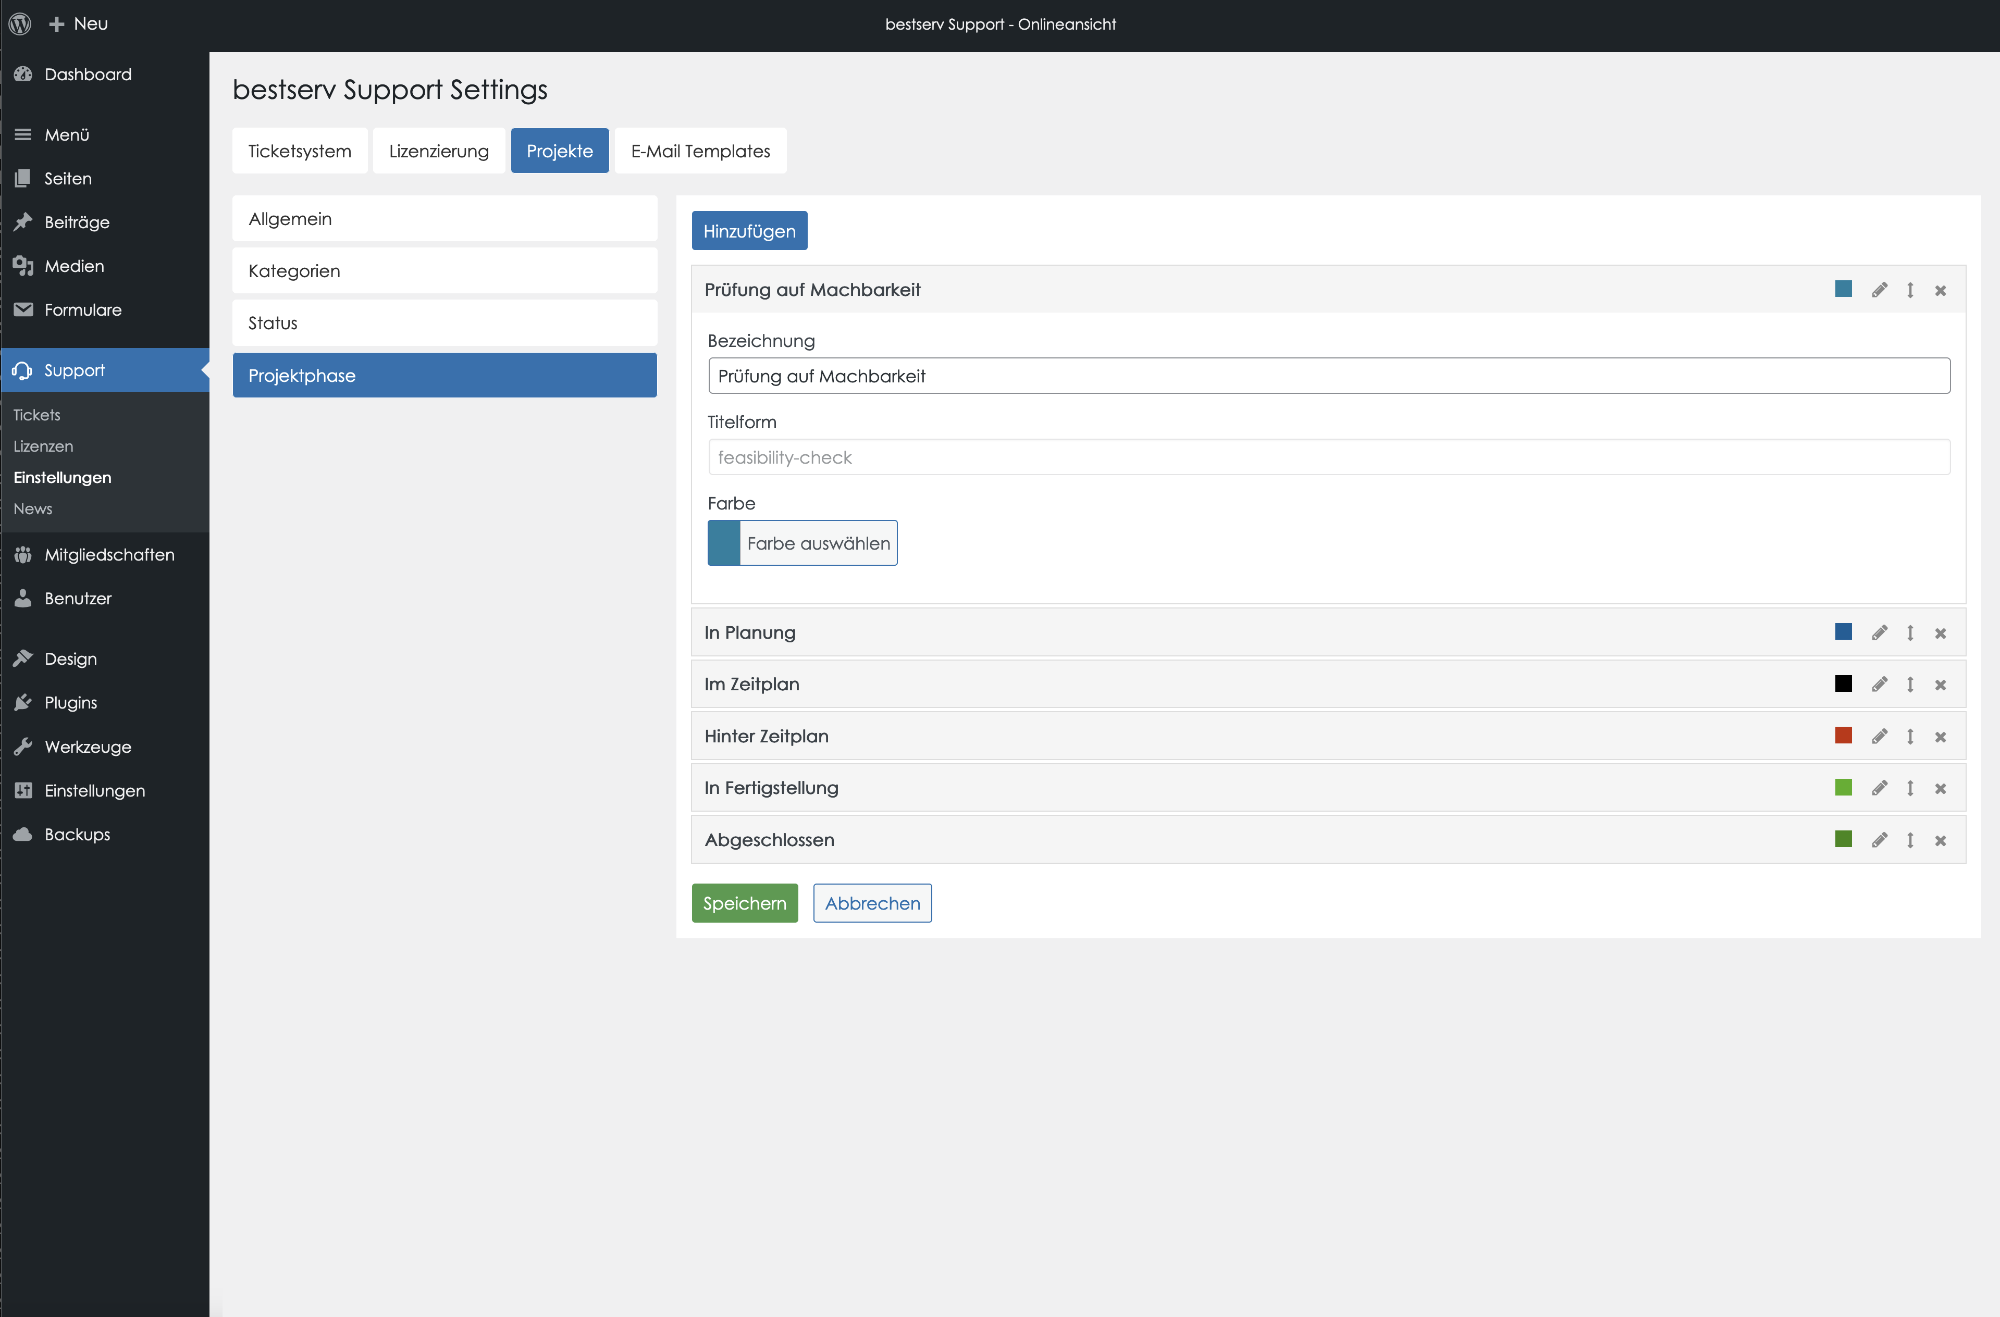2000x1317 pixels.
Task: Click the Plugins plug icon
Action: click(23, 703)
